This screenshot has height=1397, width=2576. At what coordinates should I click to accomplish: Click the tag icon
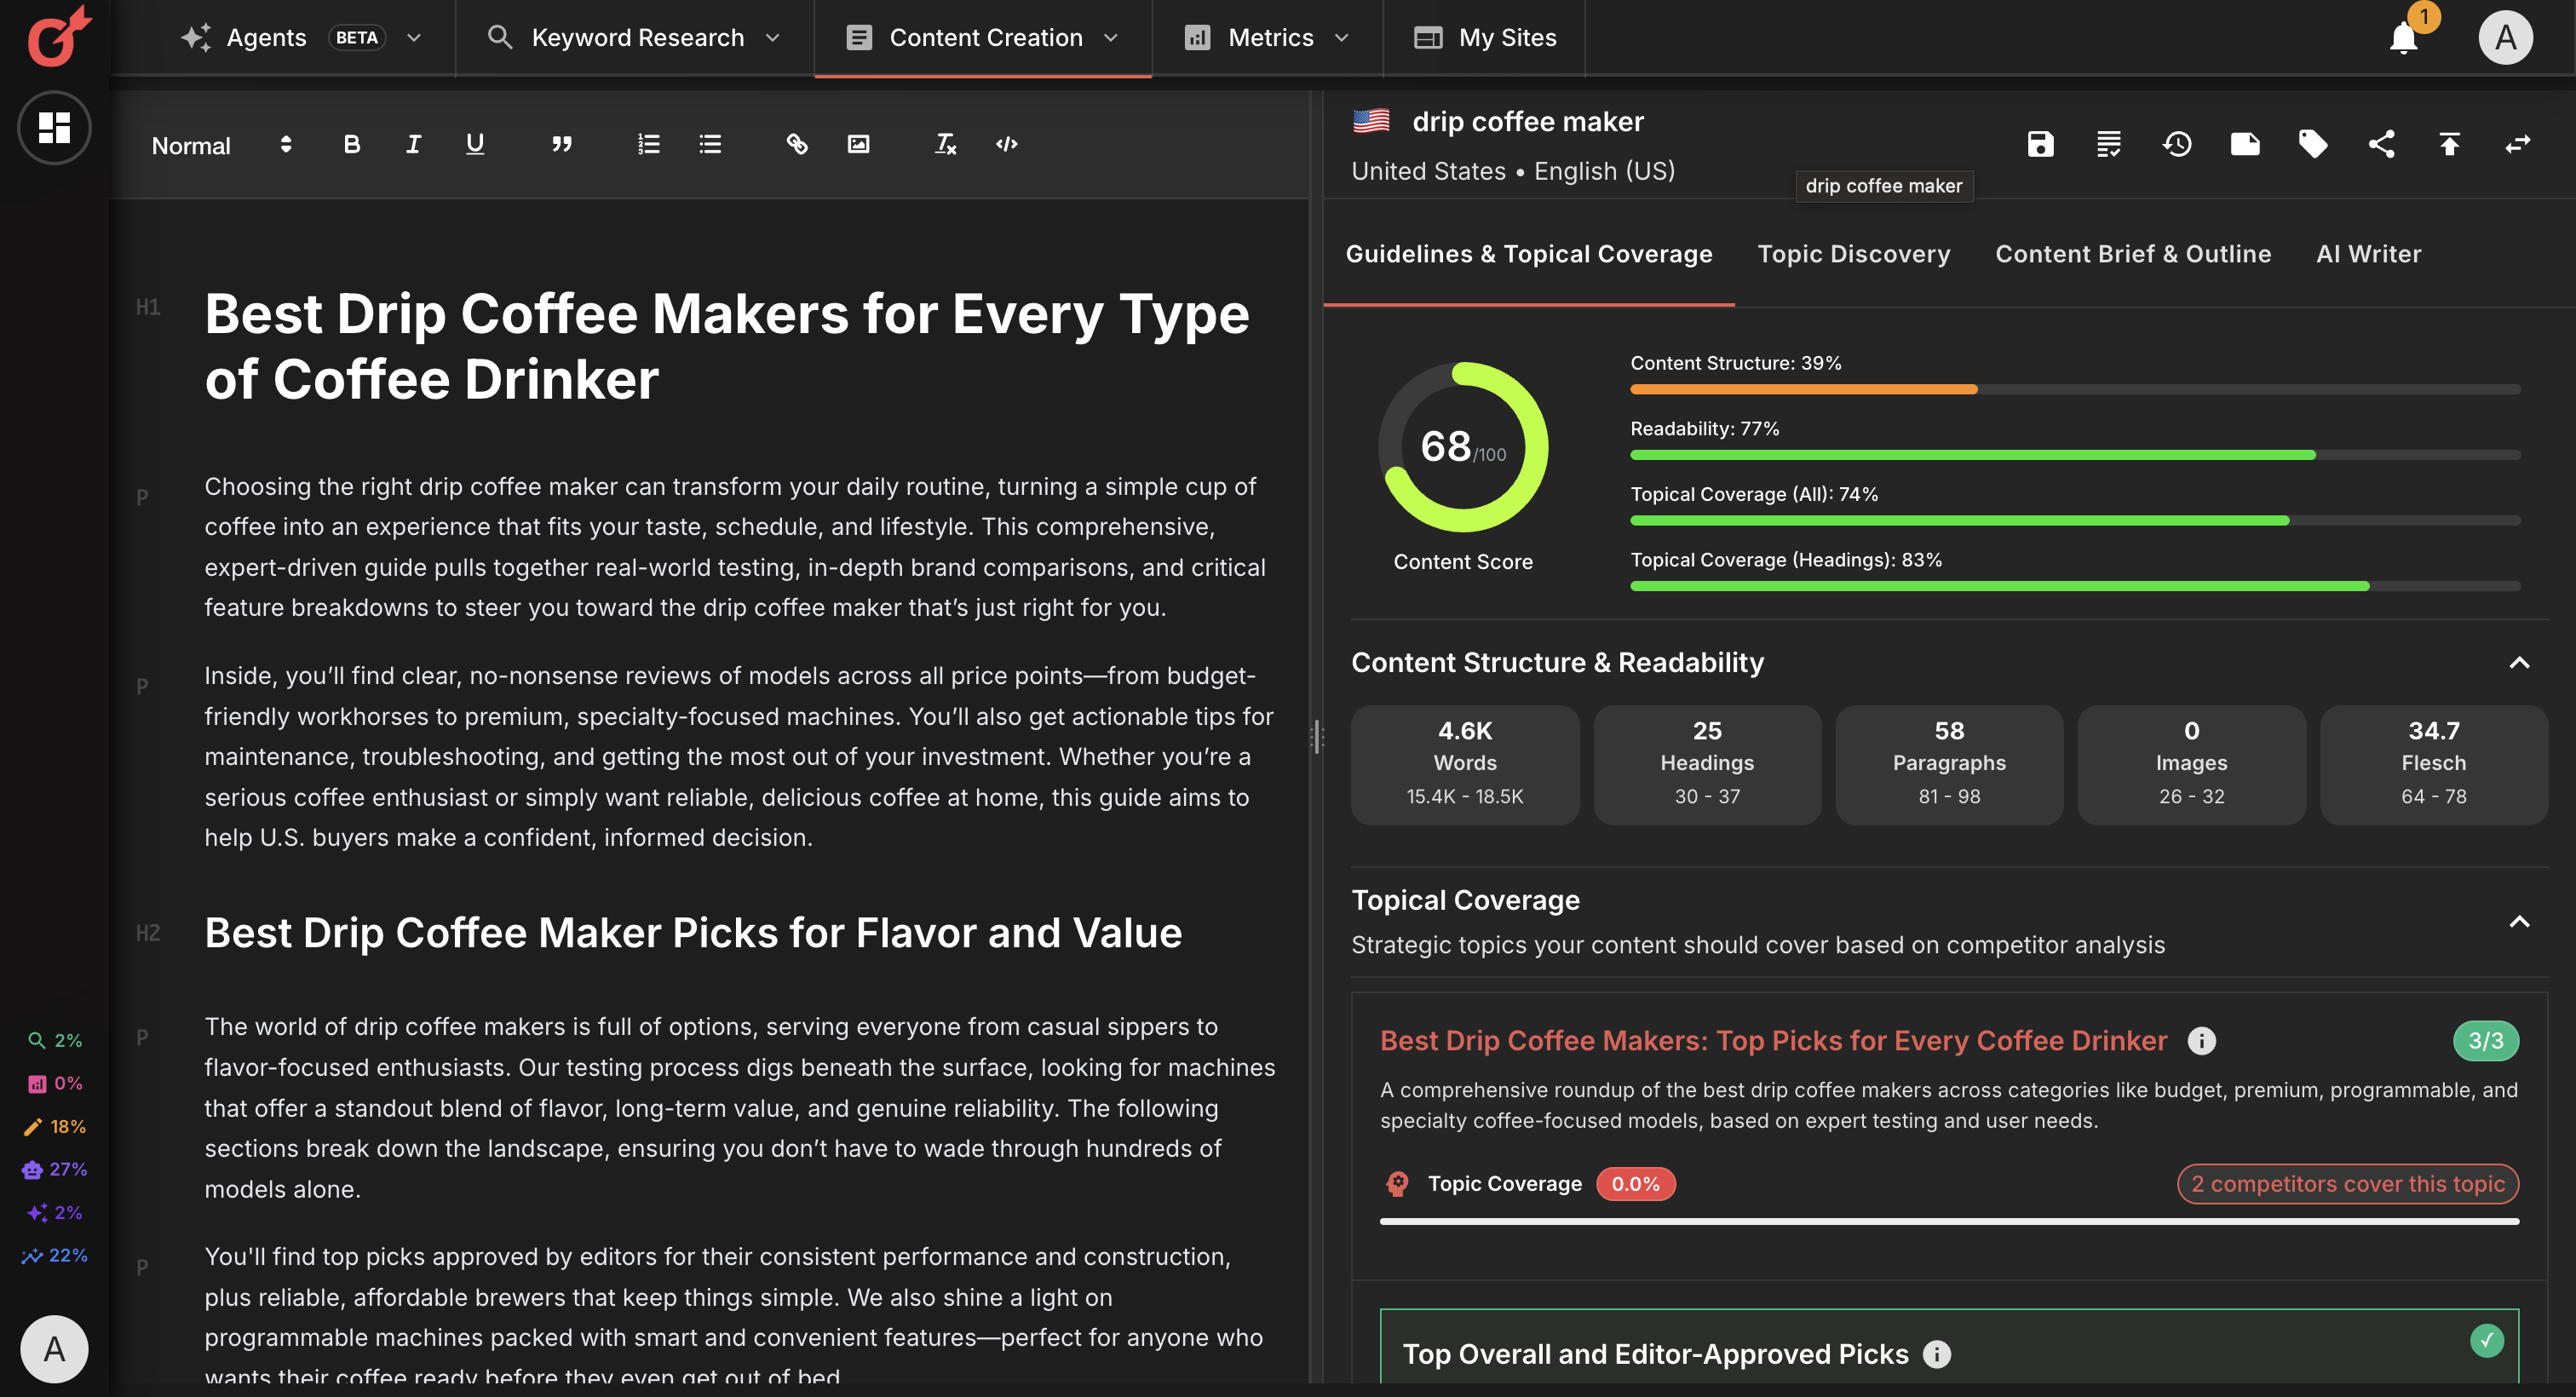tap(2313, 144)
